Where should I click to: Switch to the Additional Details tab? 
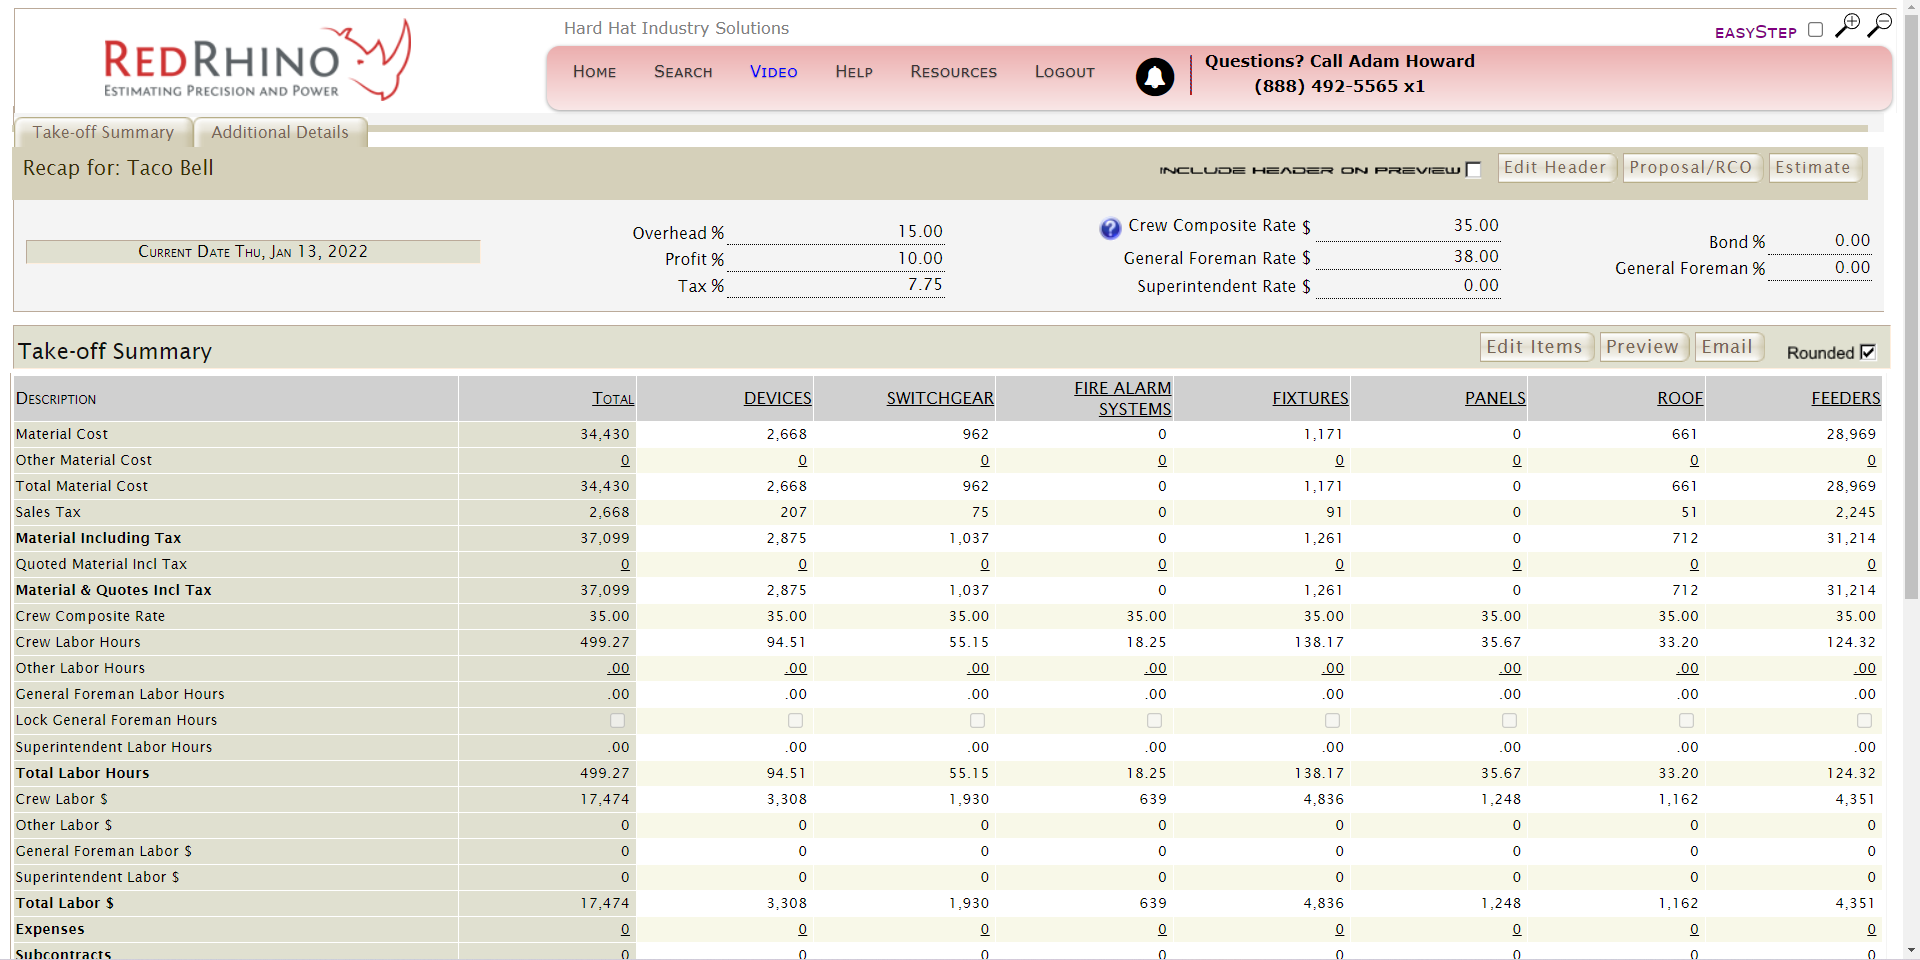tap(280, 132)
